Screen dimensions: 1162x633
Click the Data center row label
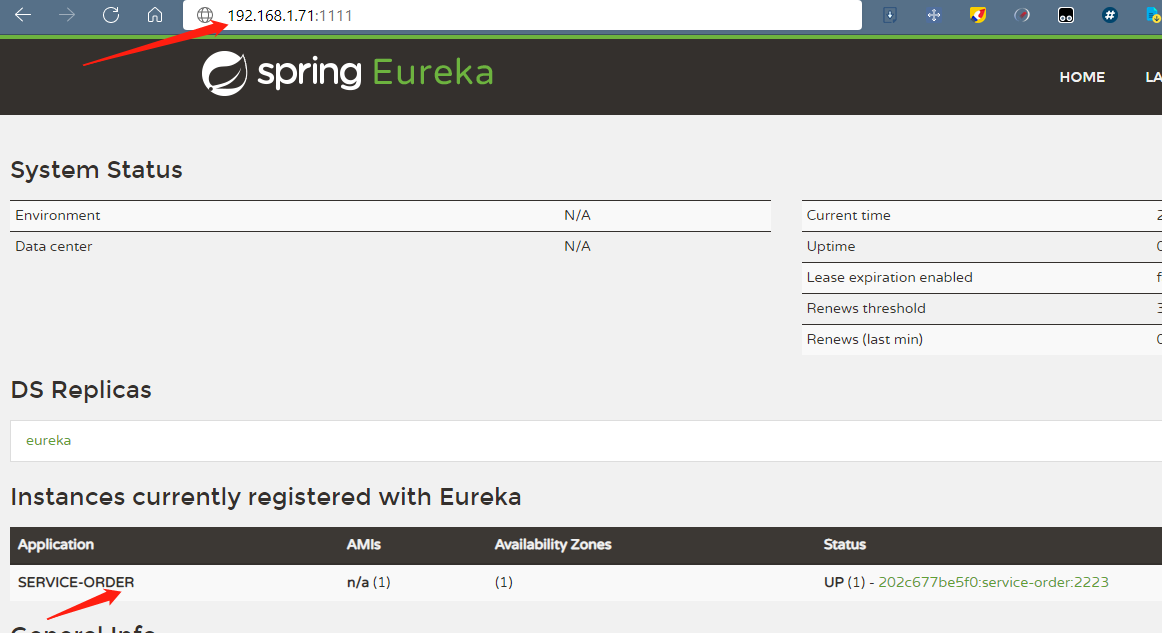(53, 246)
